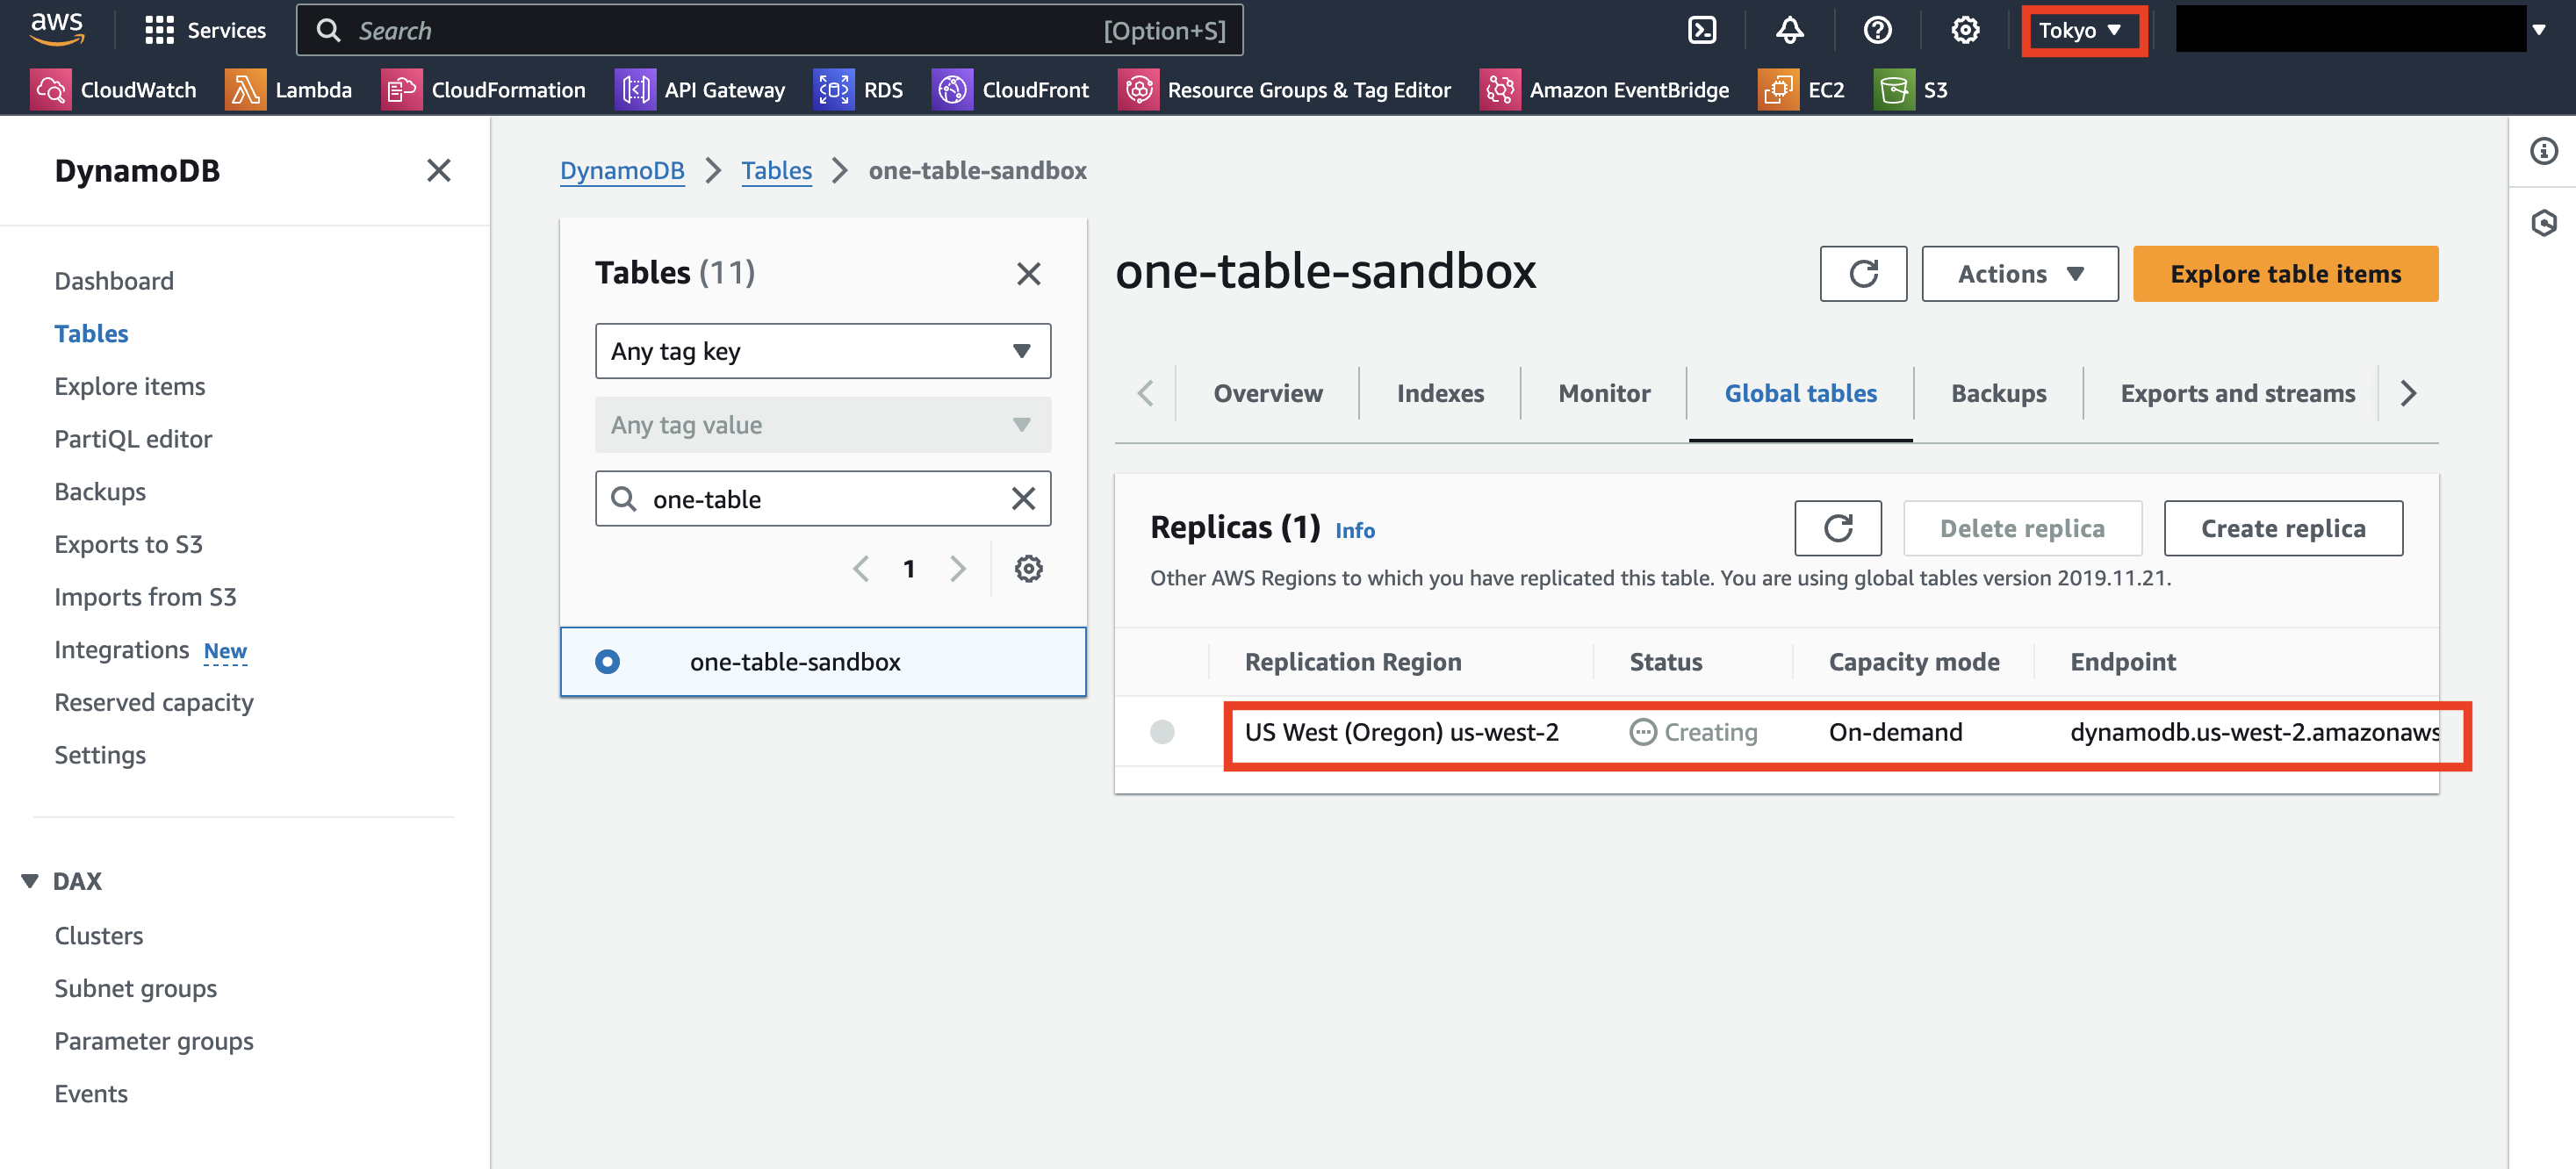Click the Create replica button
Viewport: 2576px width, 1169px height.
[x=2282, y=527]
